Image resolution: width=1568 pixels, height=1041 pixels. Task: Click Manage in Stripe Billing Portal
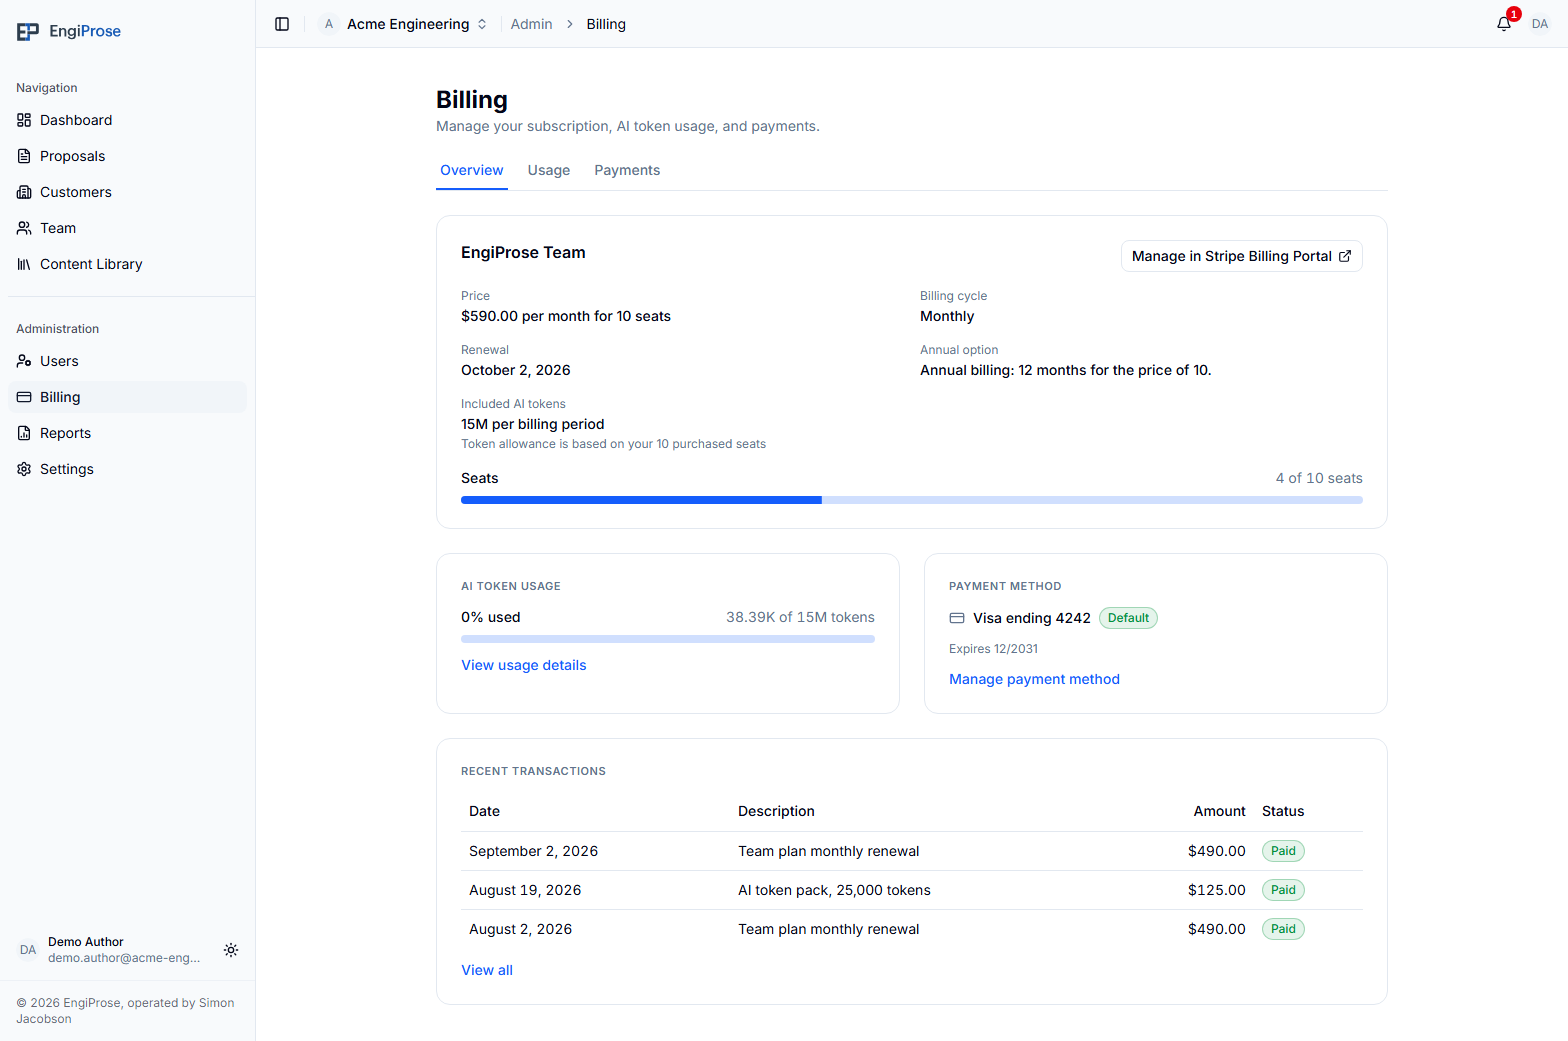coord(1242,256)
